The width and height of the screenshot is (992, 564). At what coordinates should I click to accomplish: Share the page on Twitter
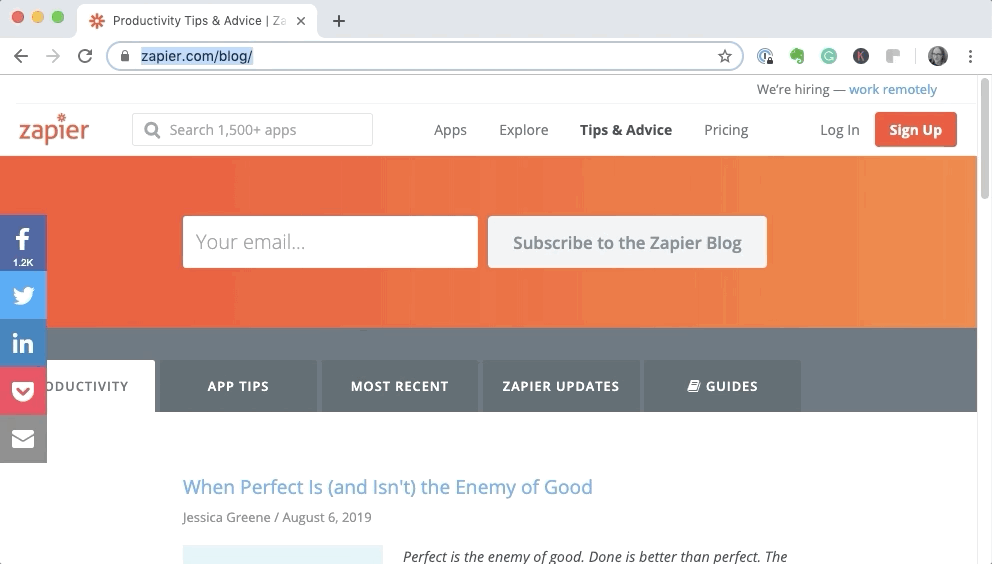[23, 295]
